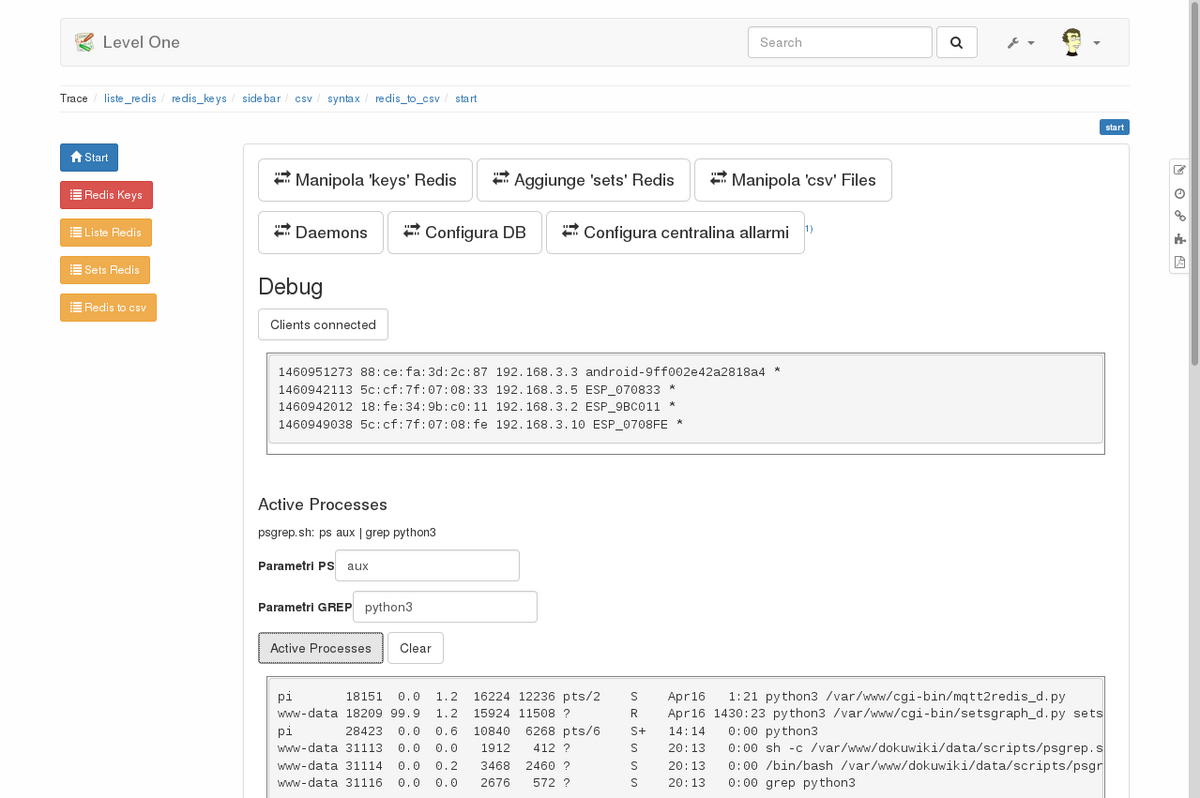Click the puzzle piece plugin icon

coord(1179,239)
